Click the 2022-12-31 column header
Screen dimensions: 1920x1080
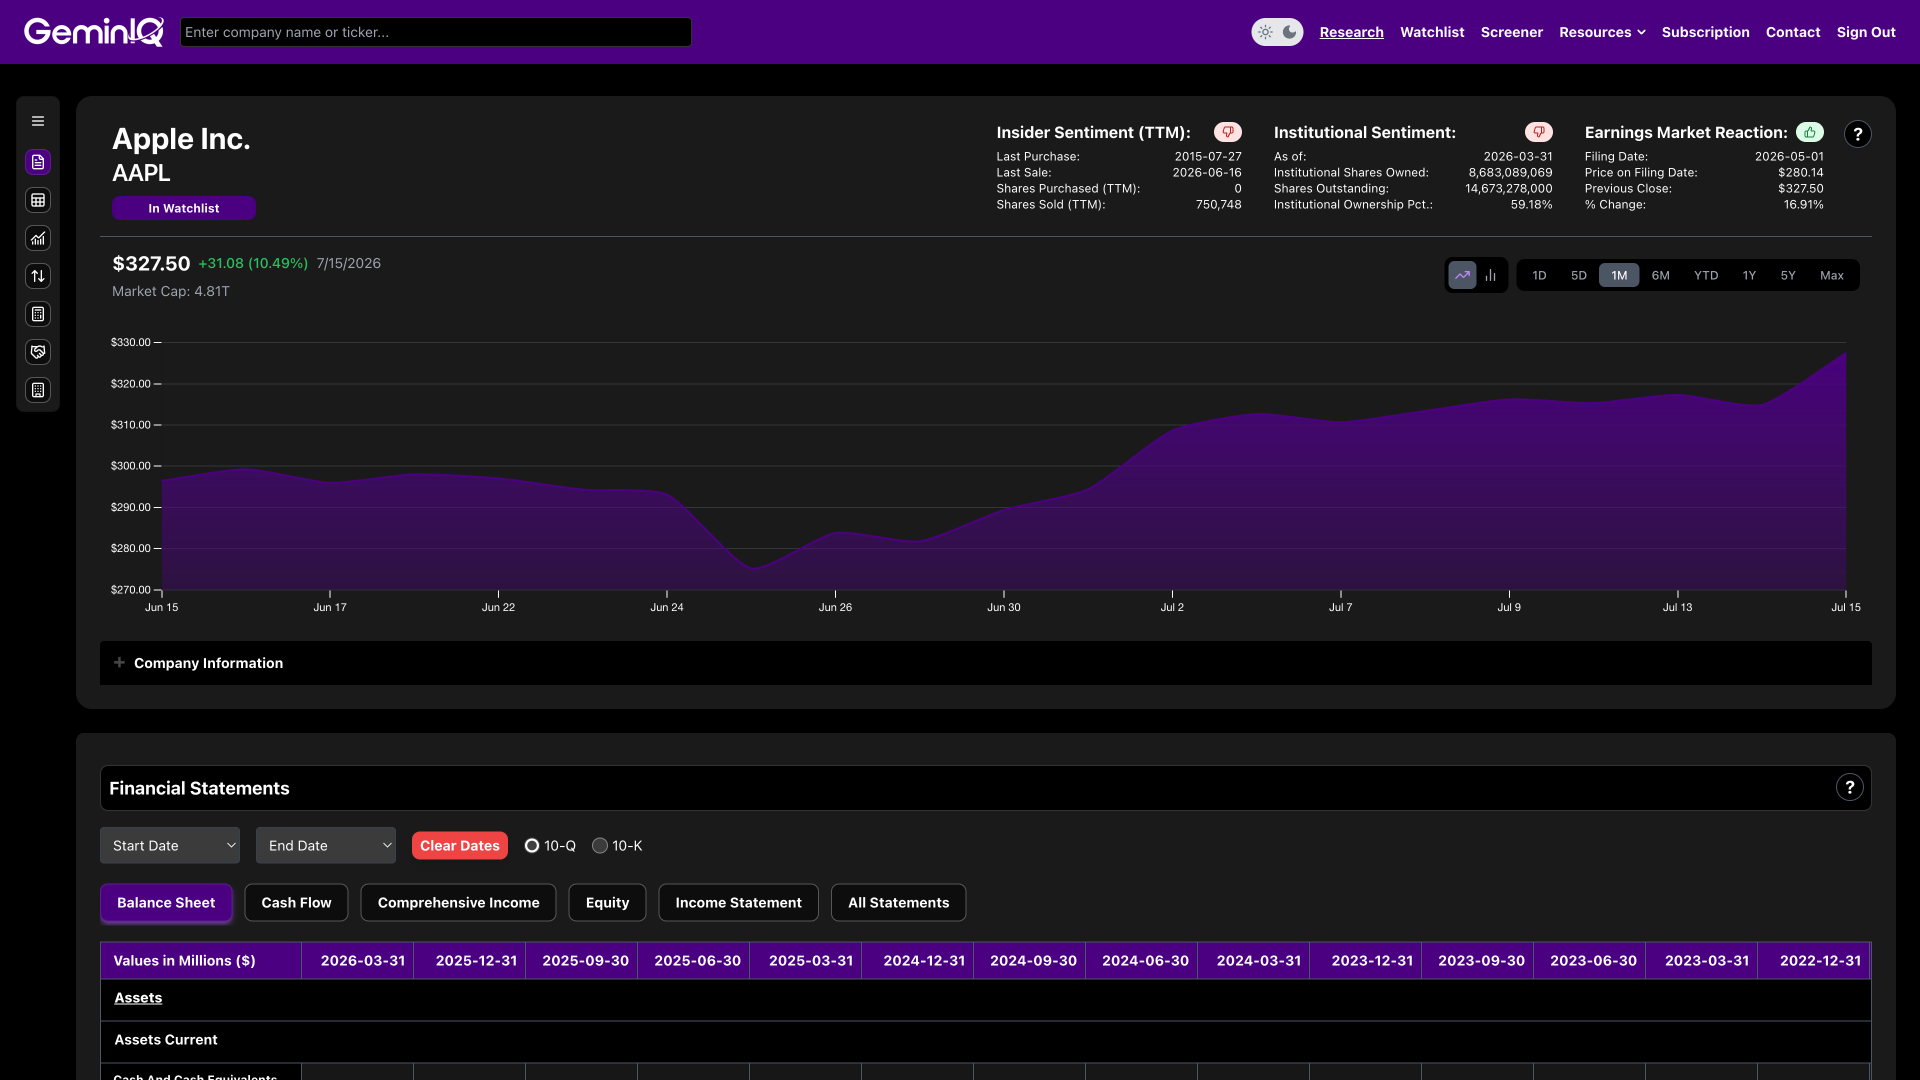1814,961
